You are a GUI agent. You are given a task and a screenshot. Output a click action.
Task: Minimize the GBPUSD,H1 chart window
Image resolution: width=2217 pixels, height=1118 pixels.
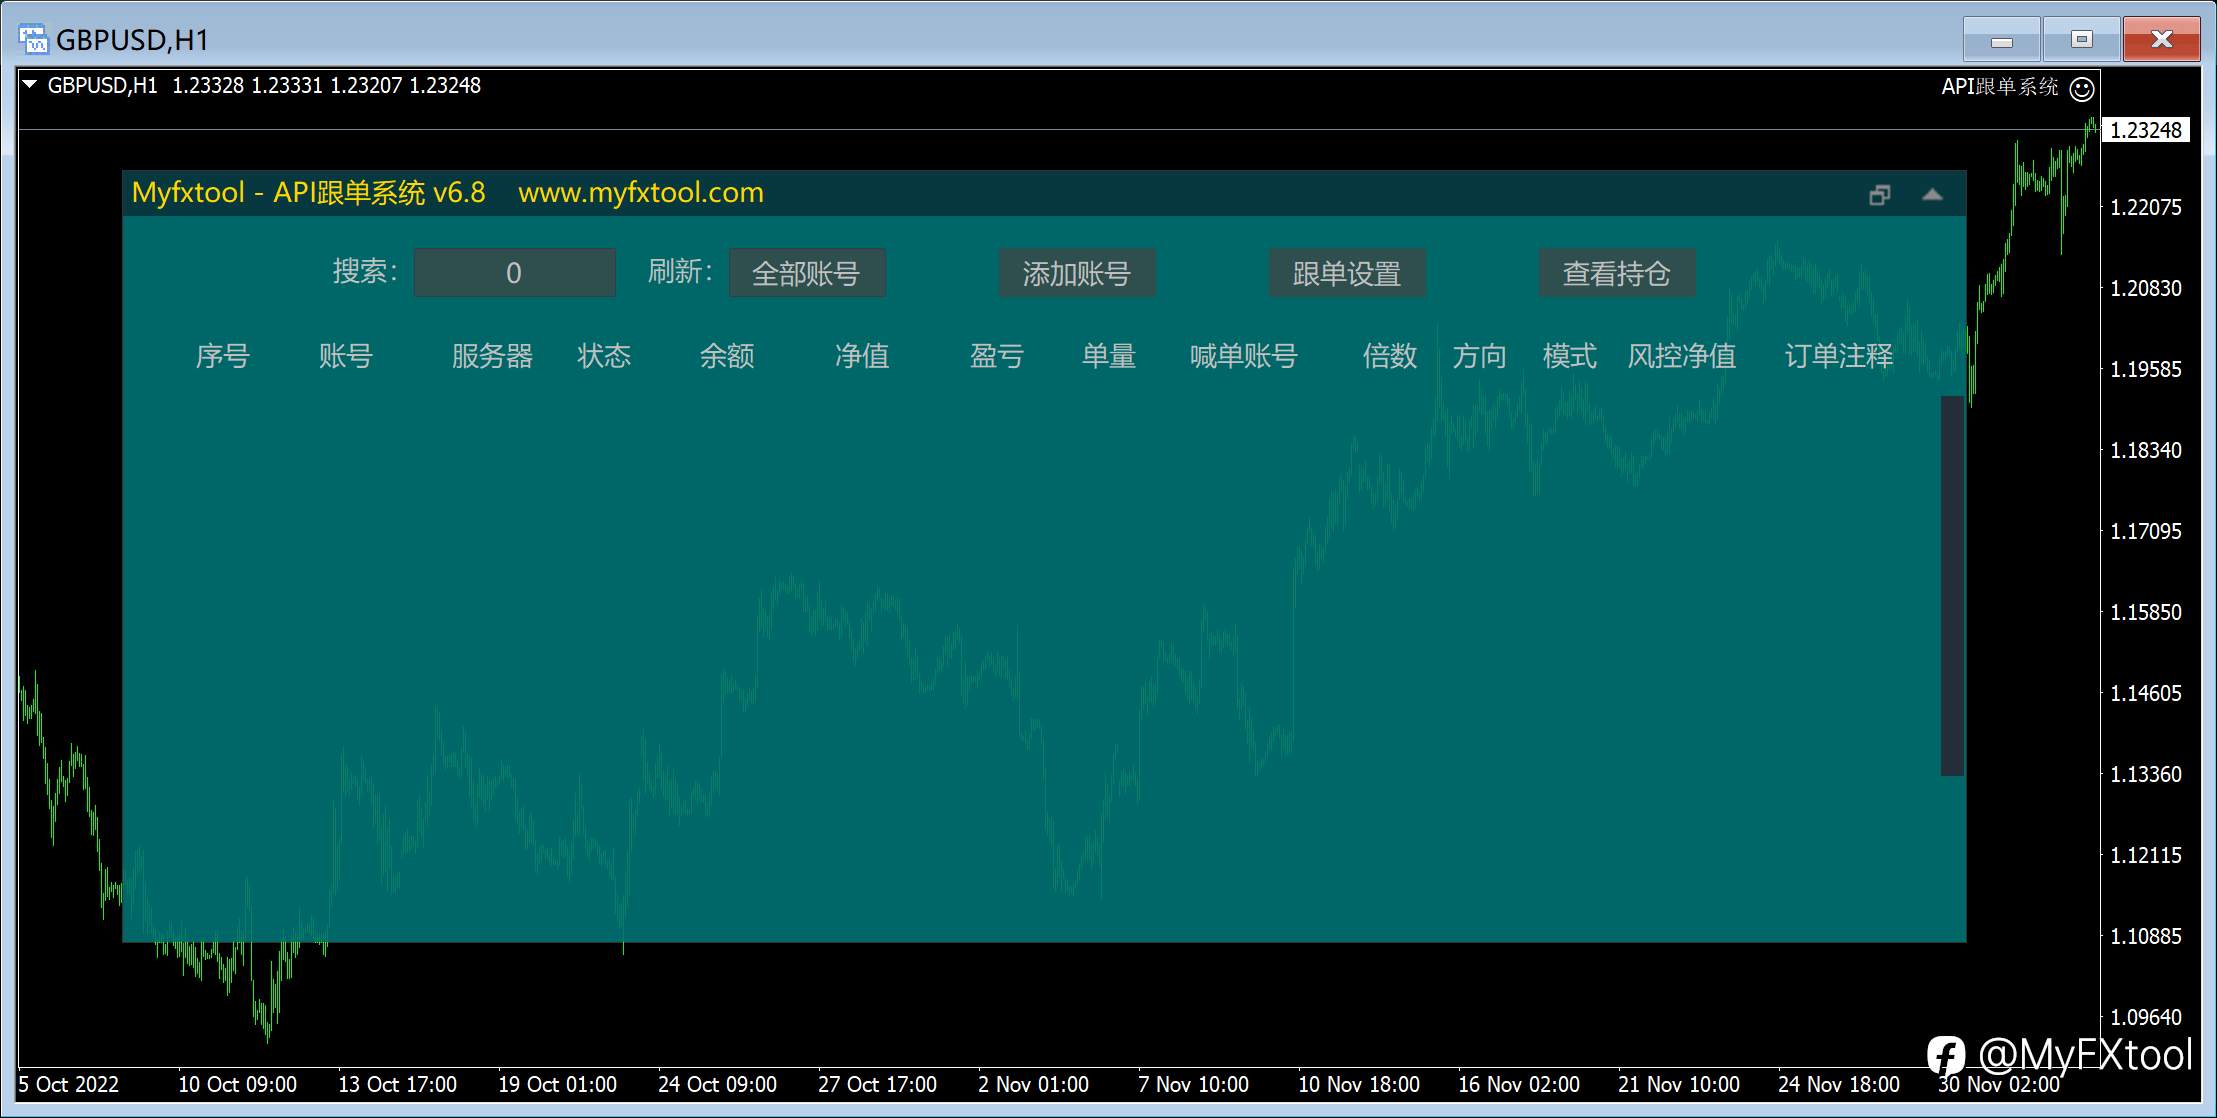click(2002, 40)
